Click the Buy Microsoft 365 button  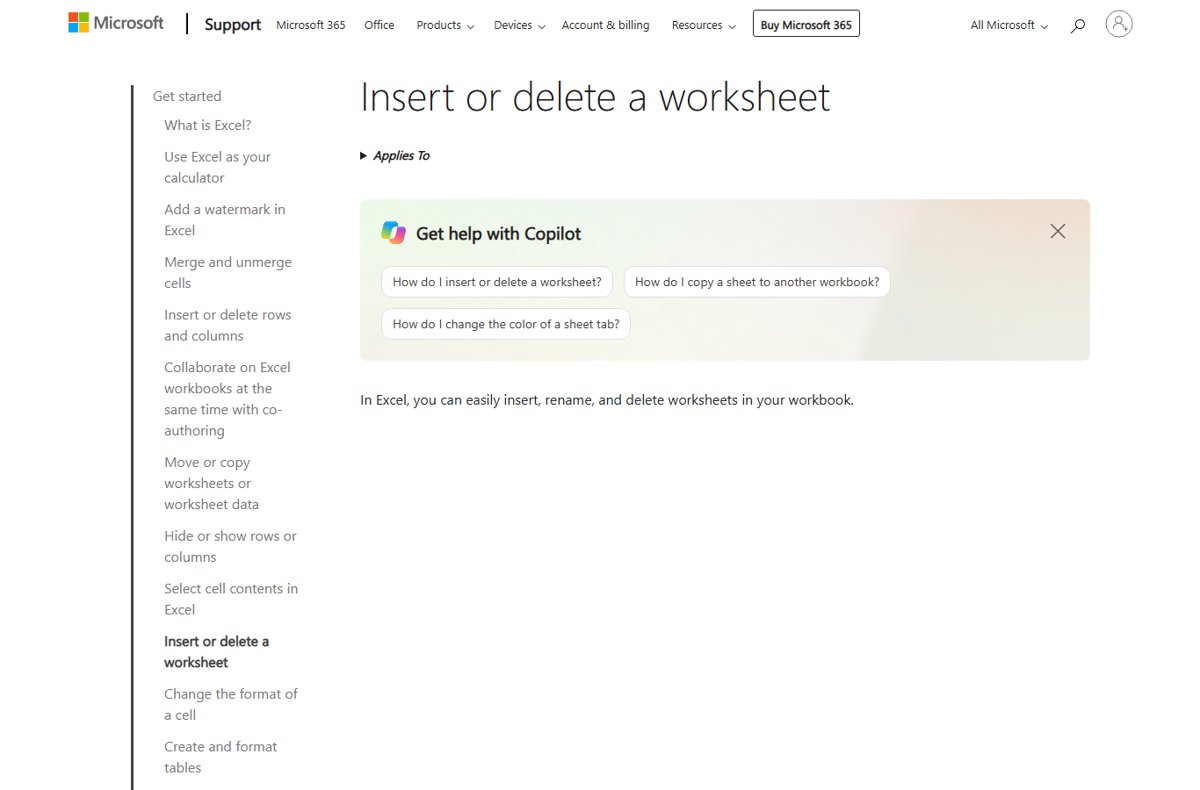point(806,25)
